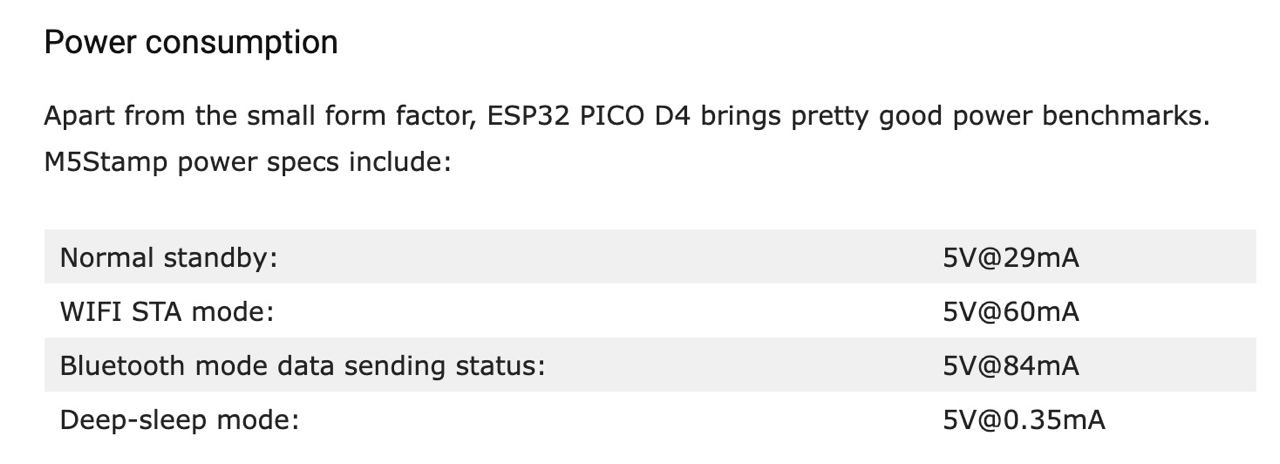The height and width of the screenshot is (464, 1280).
Task: Click the word "Apart" starting the paragraph
Action: (80, 116)
